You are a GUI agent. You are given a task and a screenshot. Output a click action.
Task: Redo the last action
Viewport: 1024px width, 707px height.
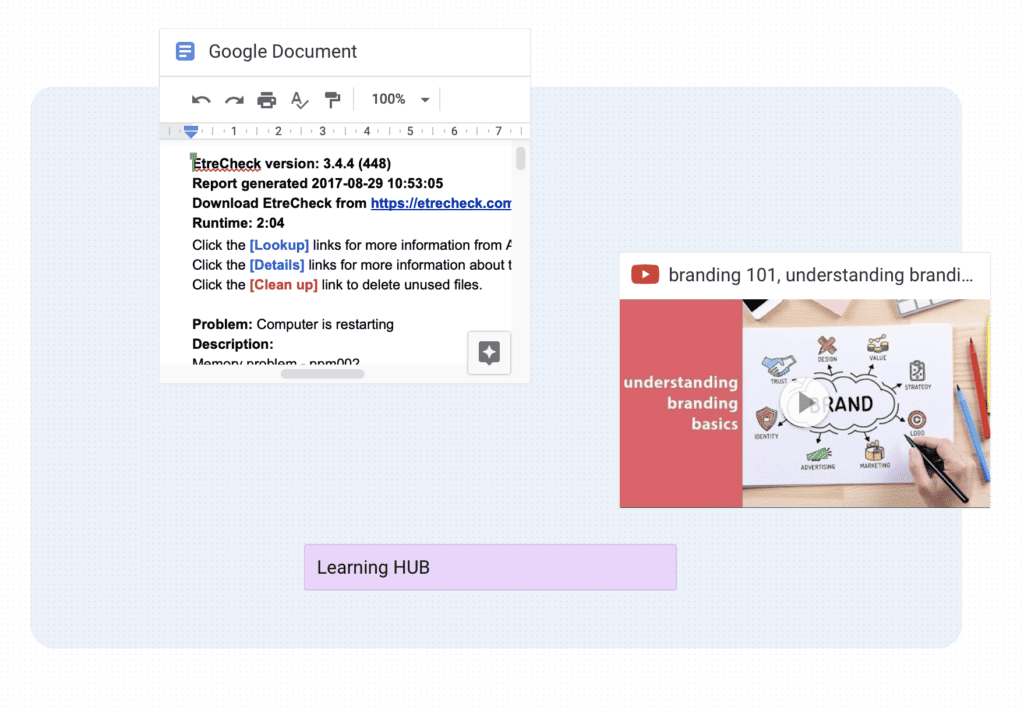(234, 100)
